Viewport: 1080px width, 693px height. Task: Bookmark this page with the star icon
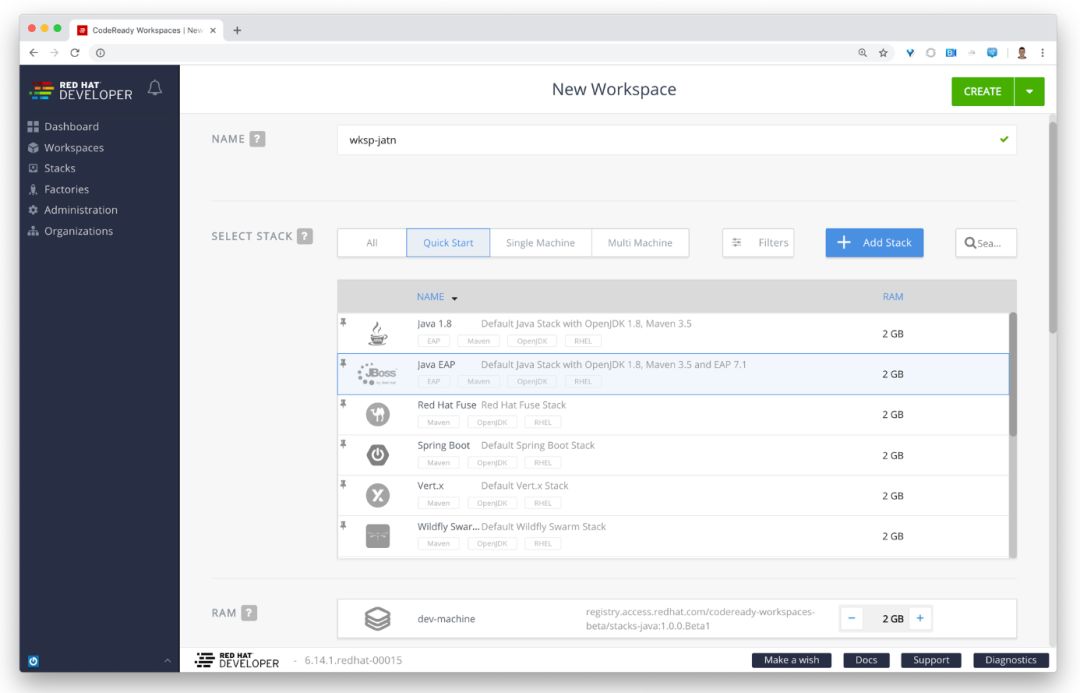point(883,53)
